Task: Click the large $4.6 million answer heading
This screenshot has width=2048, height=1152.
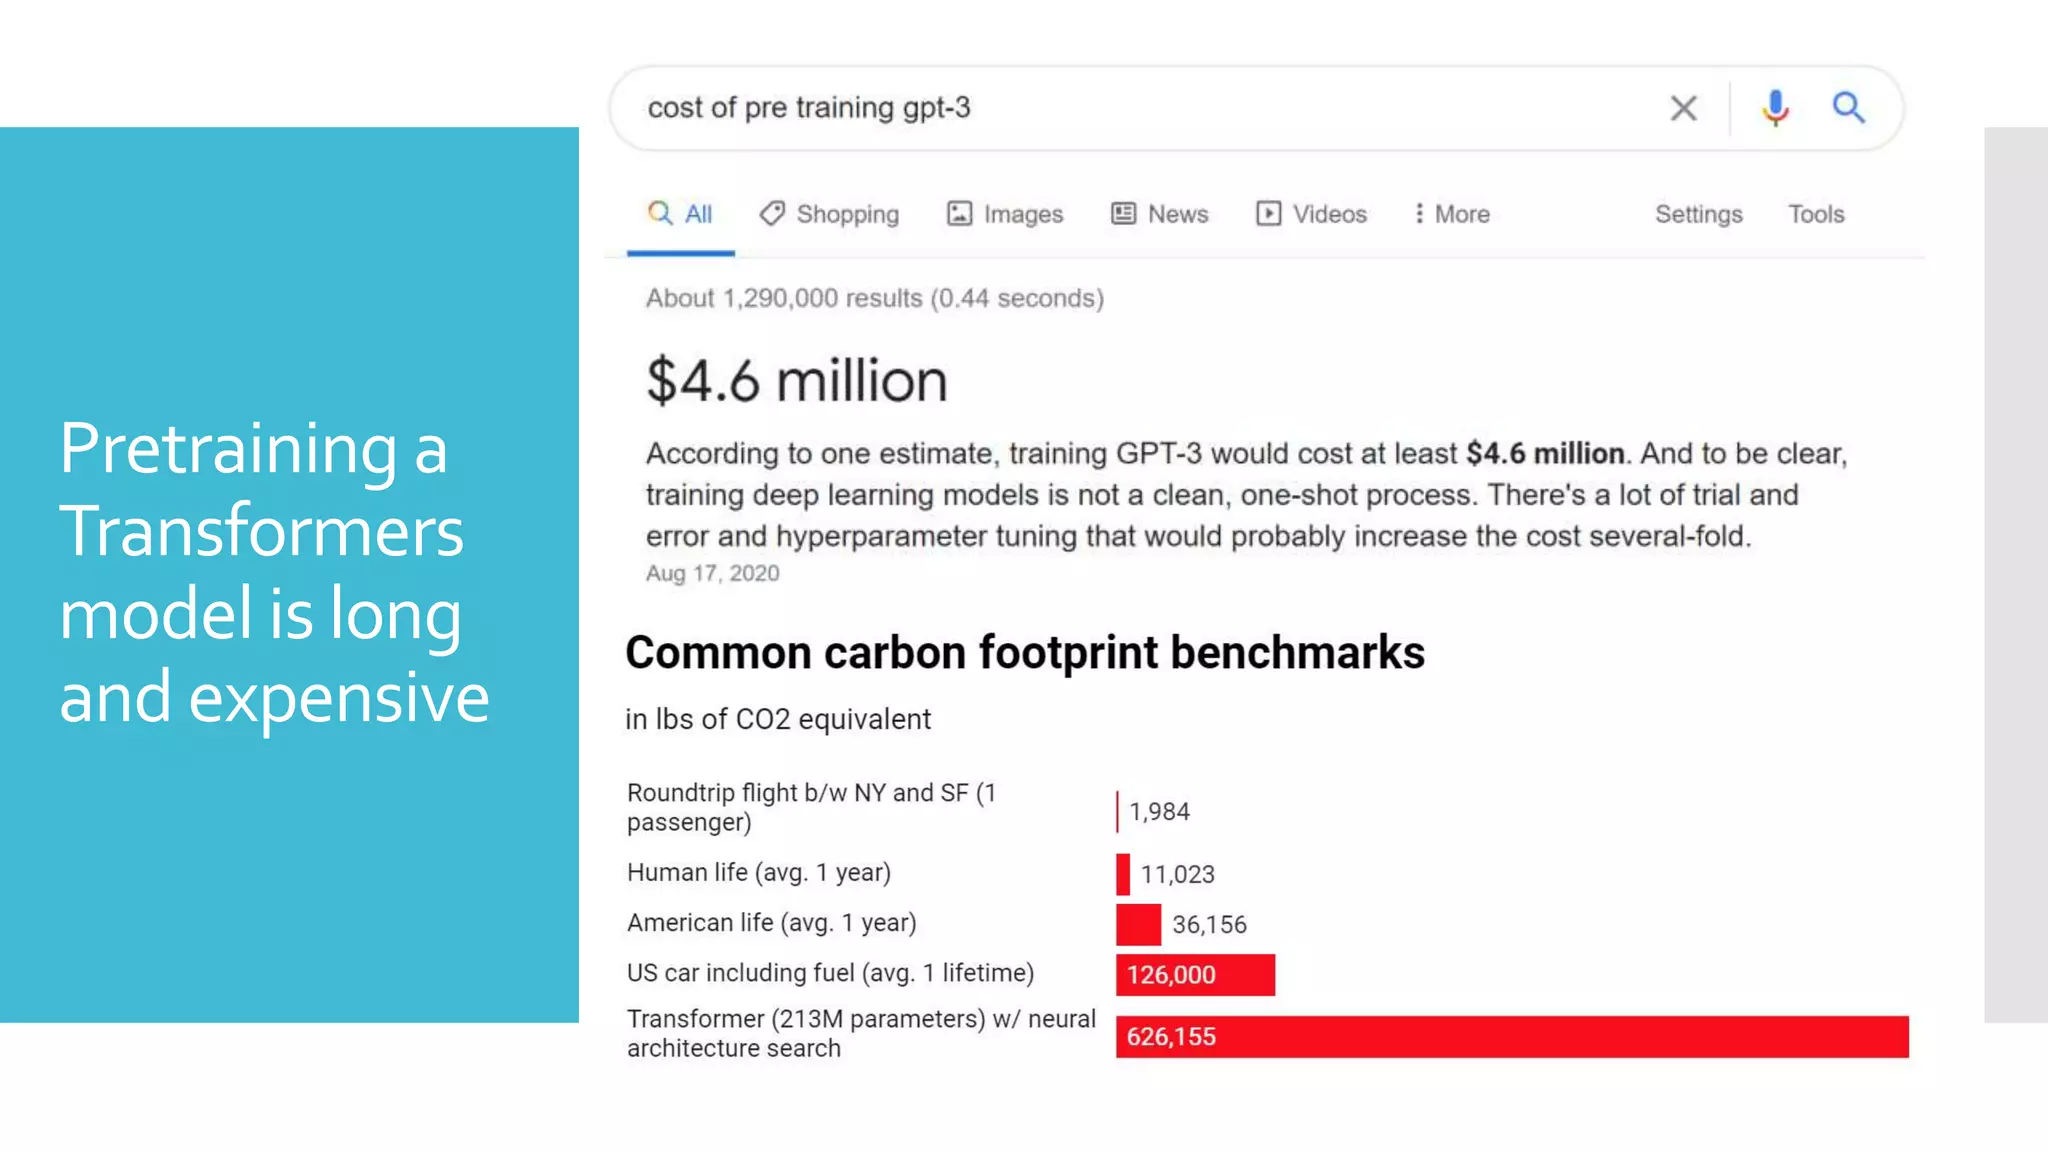Action: (x=796, y=381)
